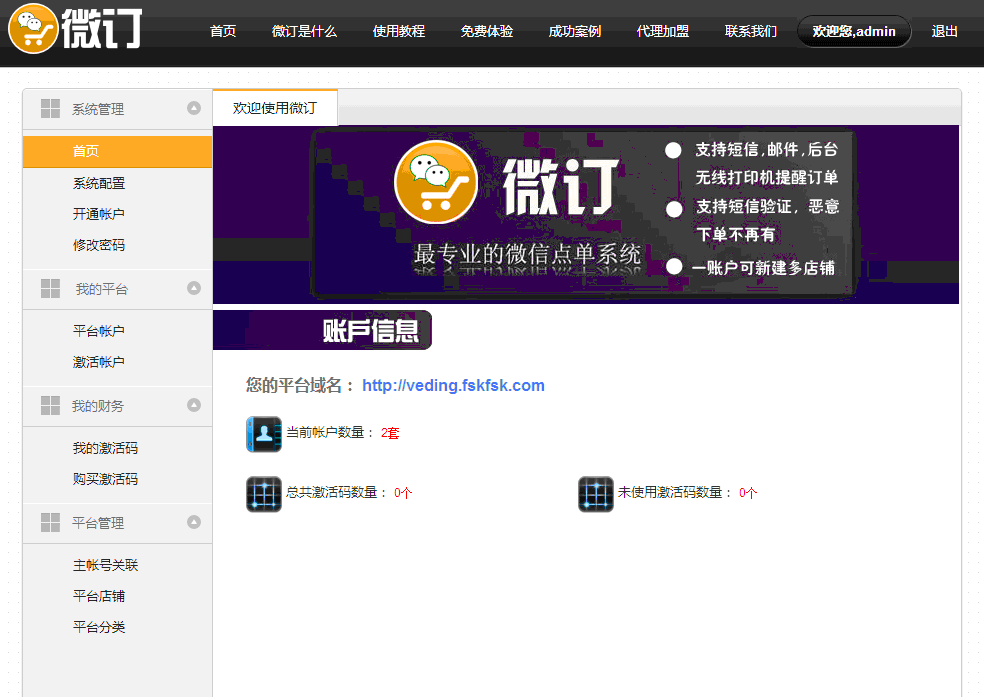
Task: Click the 0个 value after 总共激活码数量
Action: pyautogui.click(x=403, y=492)
